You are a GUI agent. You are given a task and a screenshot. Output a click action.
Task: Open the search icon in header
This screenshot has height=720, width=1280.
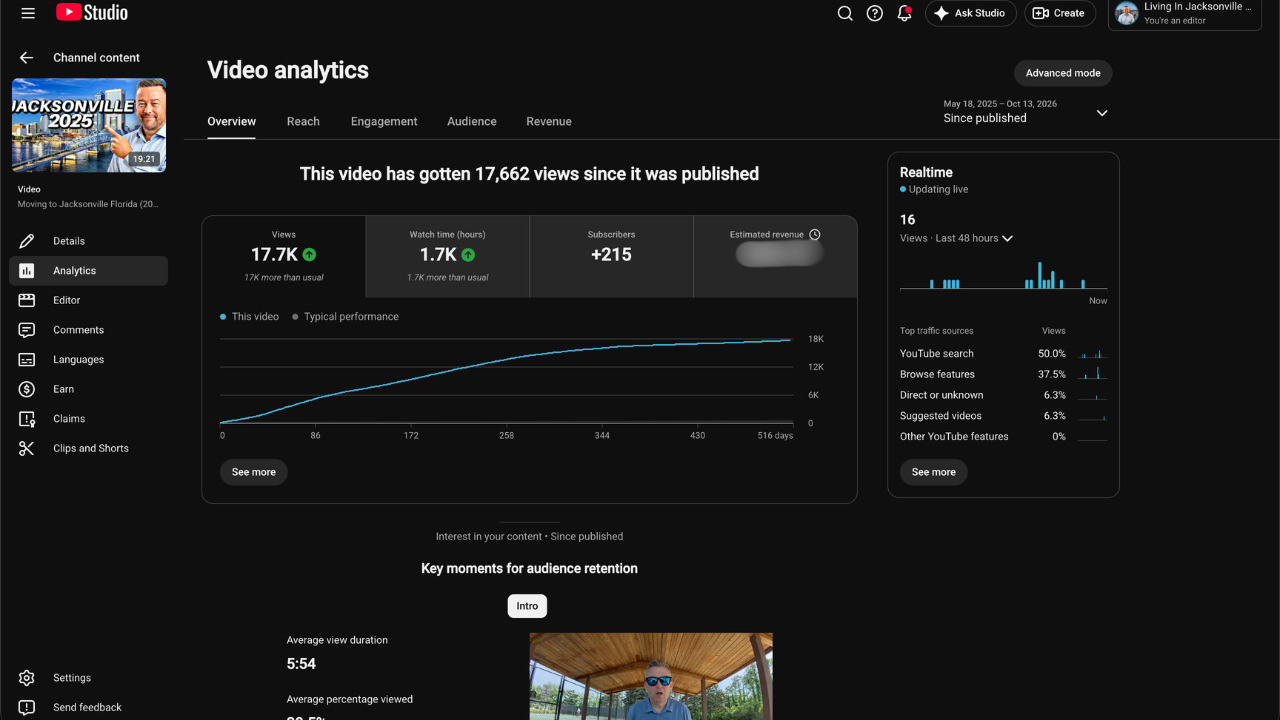pyautogui.click(x=845, y=13)
